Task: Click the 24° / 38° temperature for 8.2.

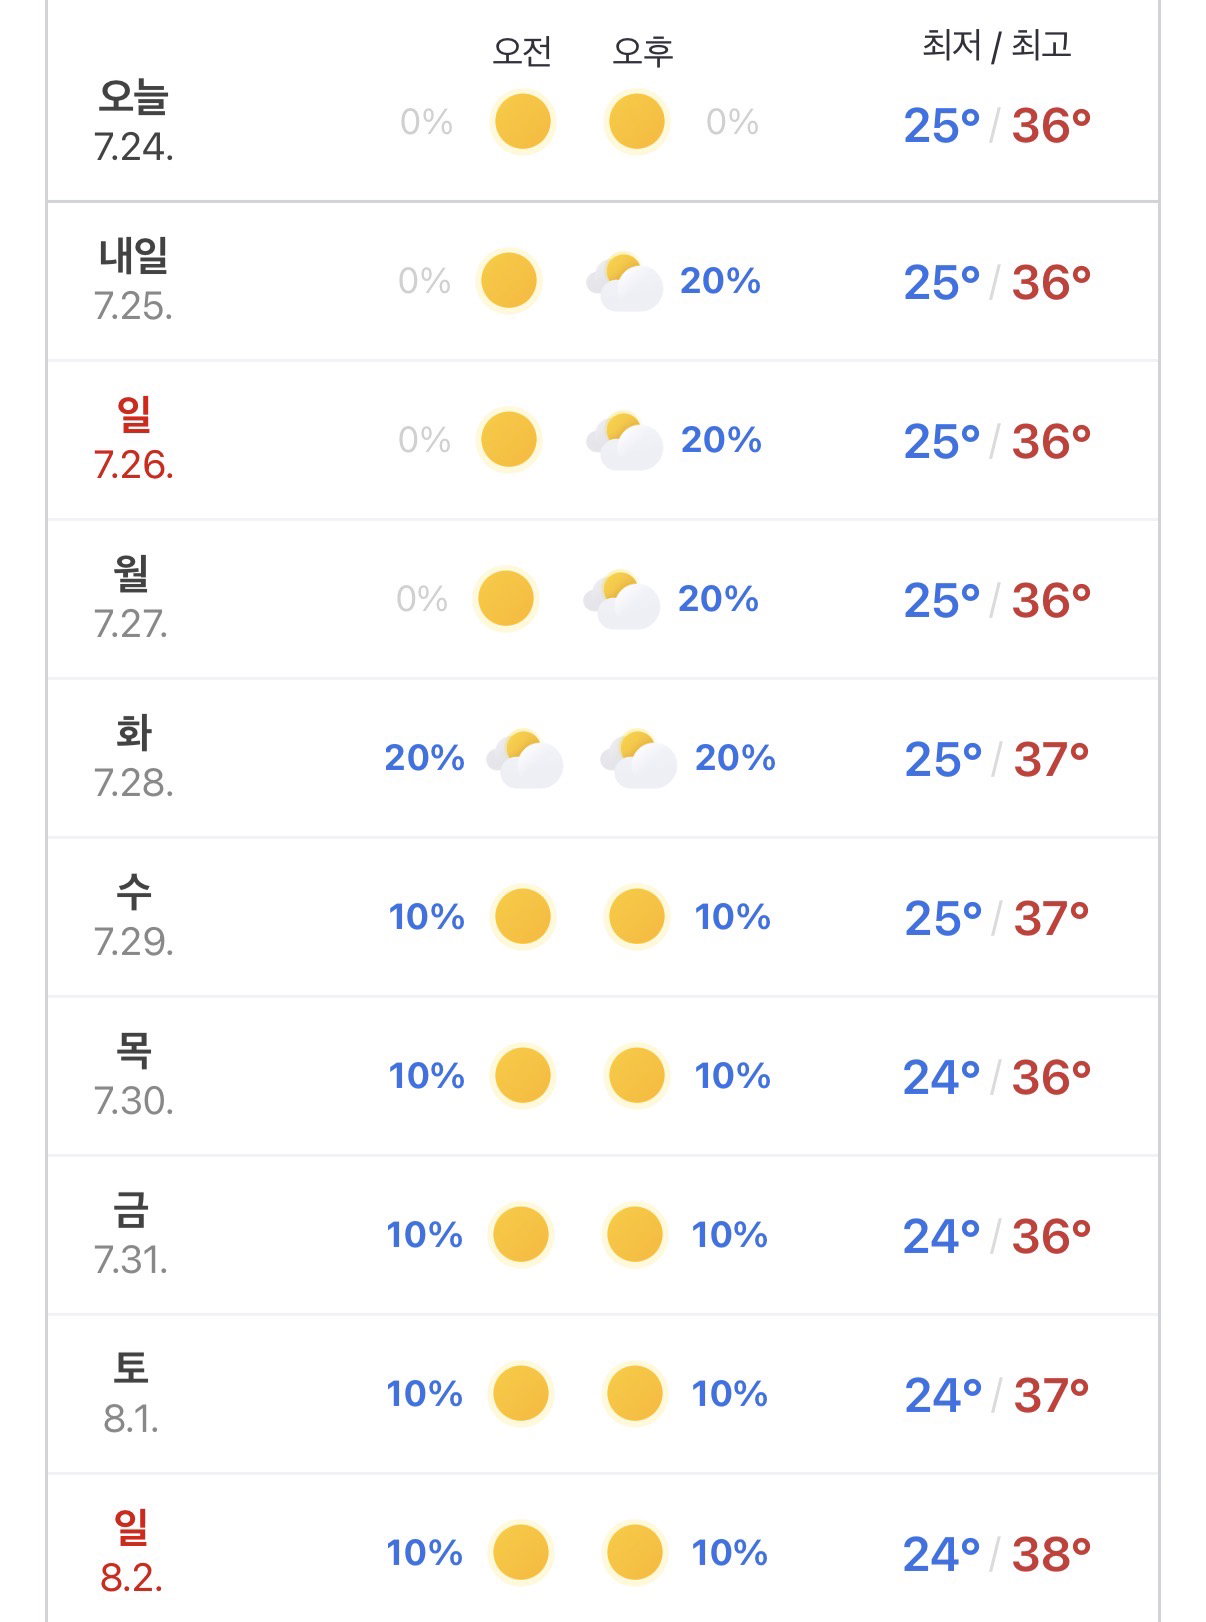Action: click(997, 1554)
